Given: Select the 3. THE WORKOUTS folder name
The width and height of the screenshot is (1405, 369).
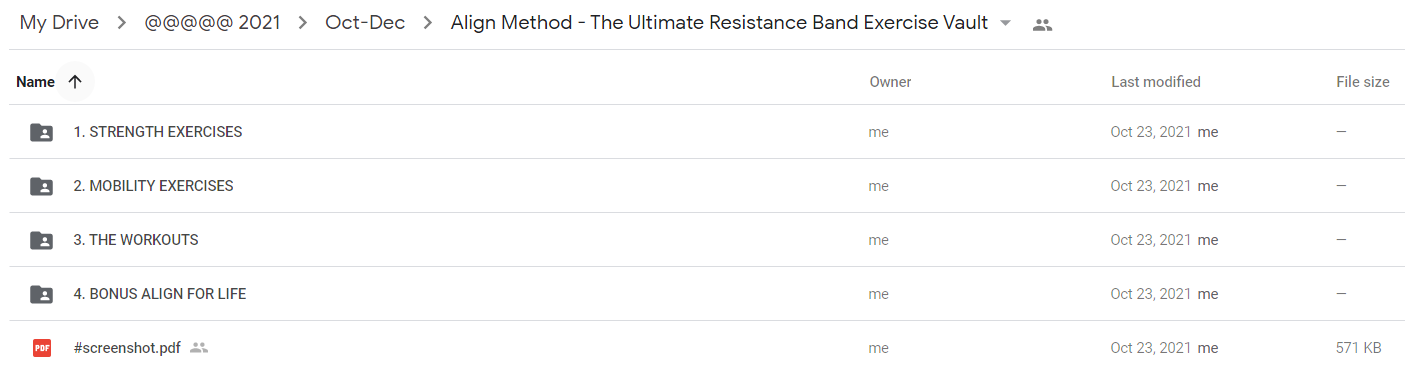Looking at the screenshot, I should pyautogui.click(x=136, y=240).
